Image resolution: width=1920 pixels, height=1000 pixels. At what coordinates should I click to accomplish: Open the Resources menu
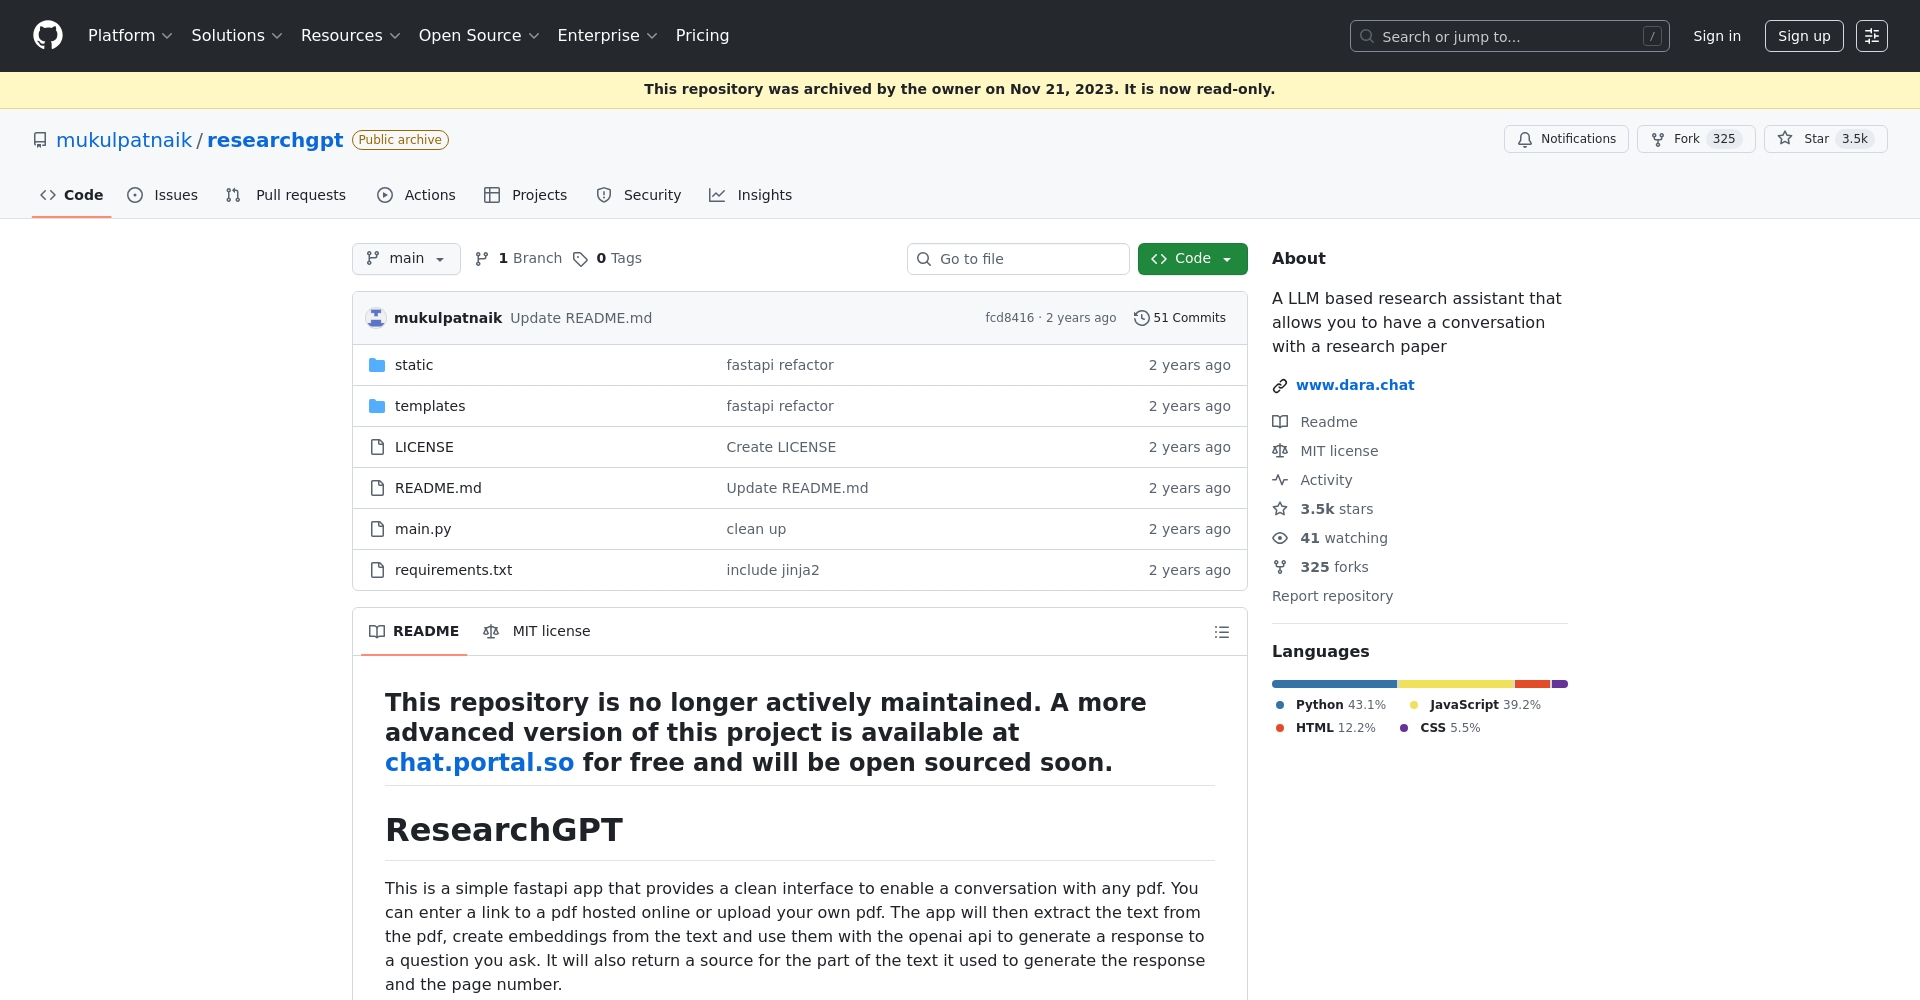pyautogui.click(x=349, y=35)
